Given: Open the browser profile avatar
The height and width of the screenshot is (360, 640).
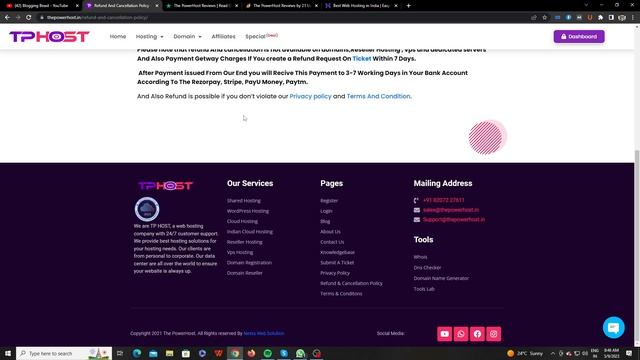Looking at the screenshot, I should (x=622, y=18).
